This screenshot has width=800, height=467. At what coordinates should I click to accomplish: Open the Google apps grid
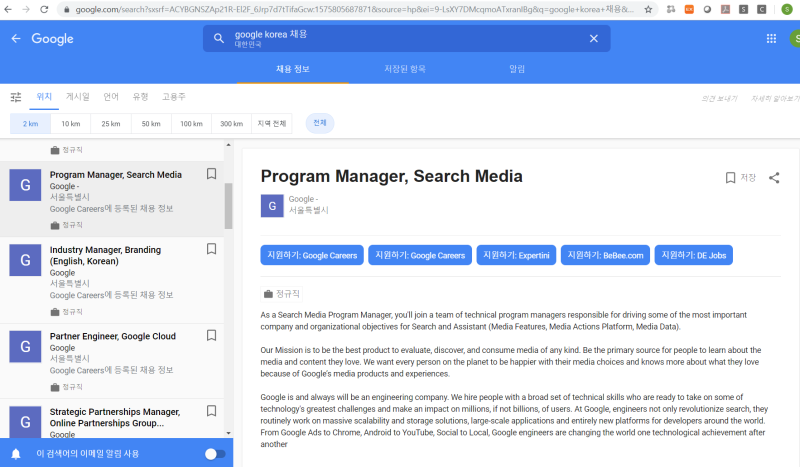(x=771, y=39)
